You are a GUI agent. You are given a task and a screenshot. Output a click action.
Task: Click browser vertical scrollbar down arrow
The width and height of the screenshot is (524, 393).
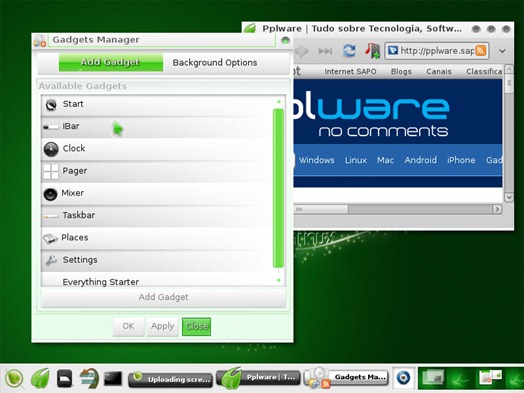(x=509, y=197)
